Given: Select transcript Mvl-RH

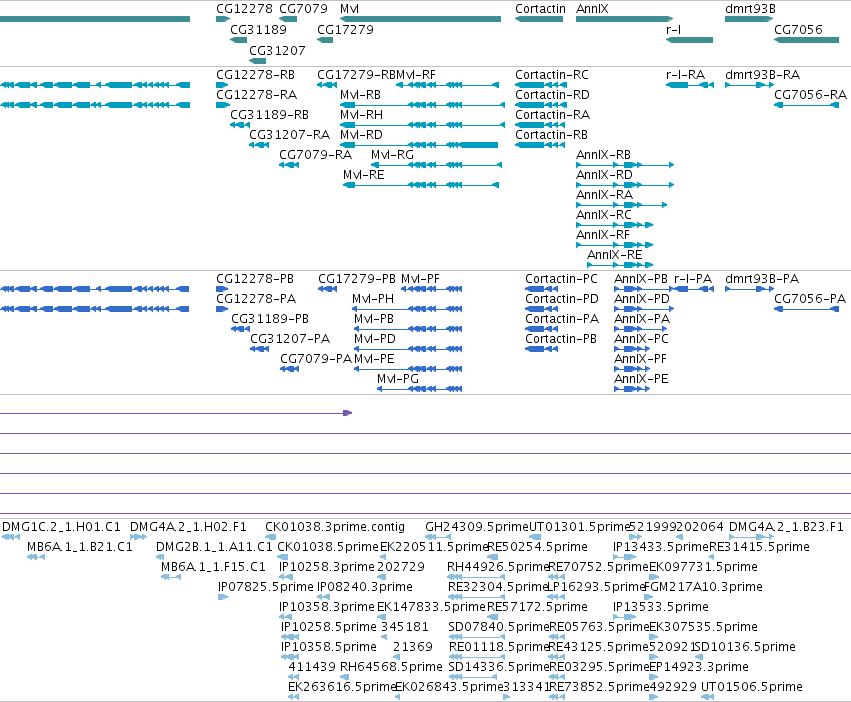Looking at the screenshot, I should click(423, 125).
